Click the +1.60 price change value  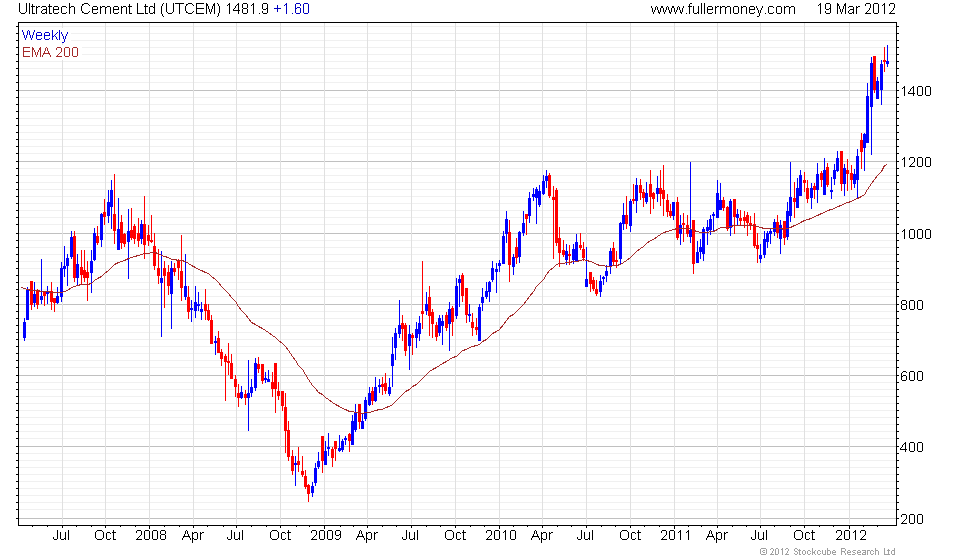(291, 9)
